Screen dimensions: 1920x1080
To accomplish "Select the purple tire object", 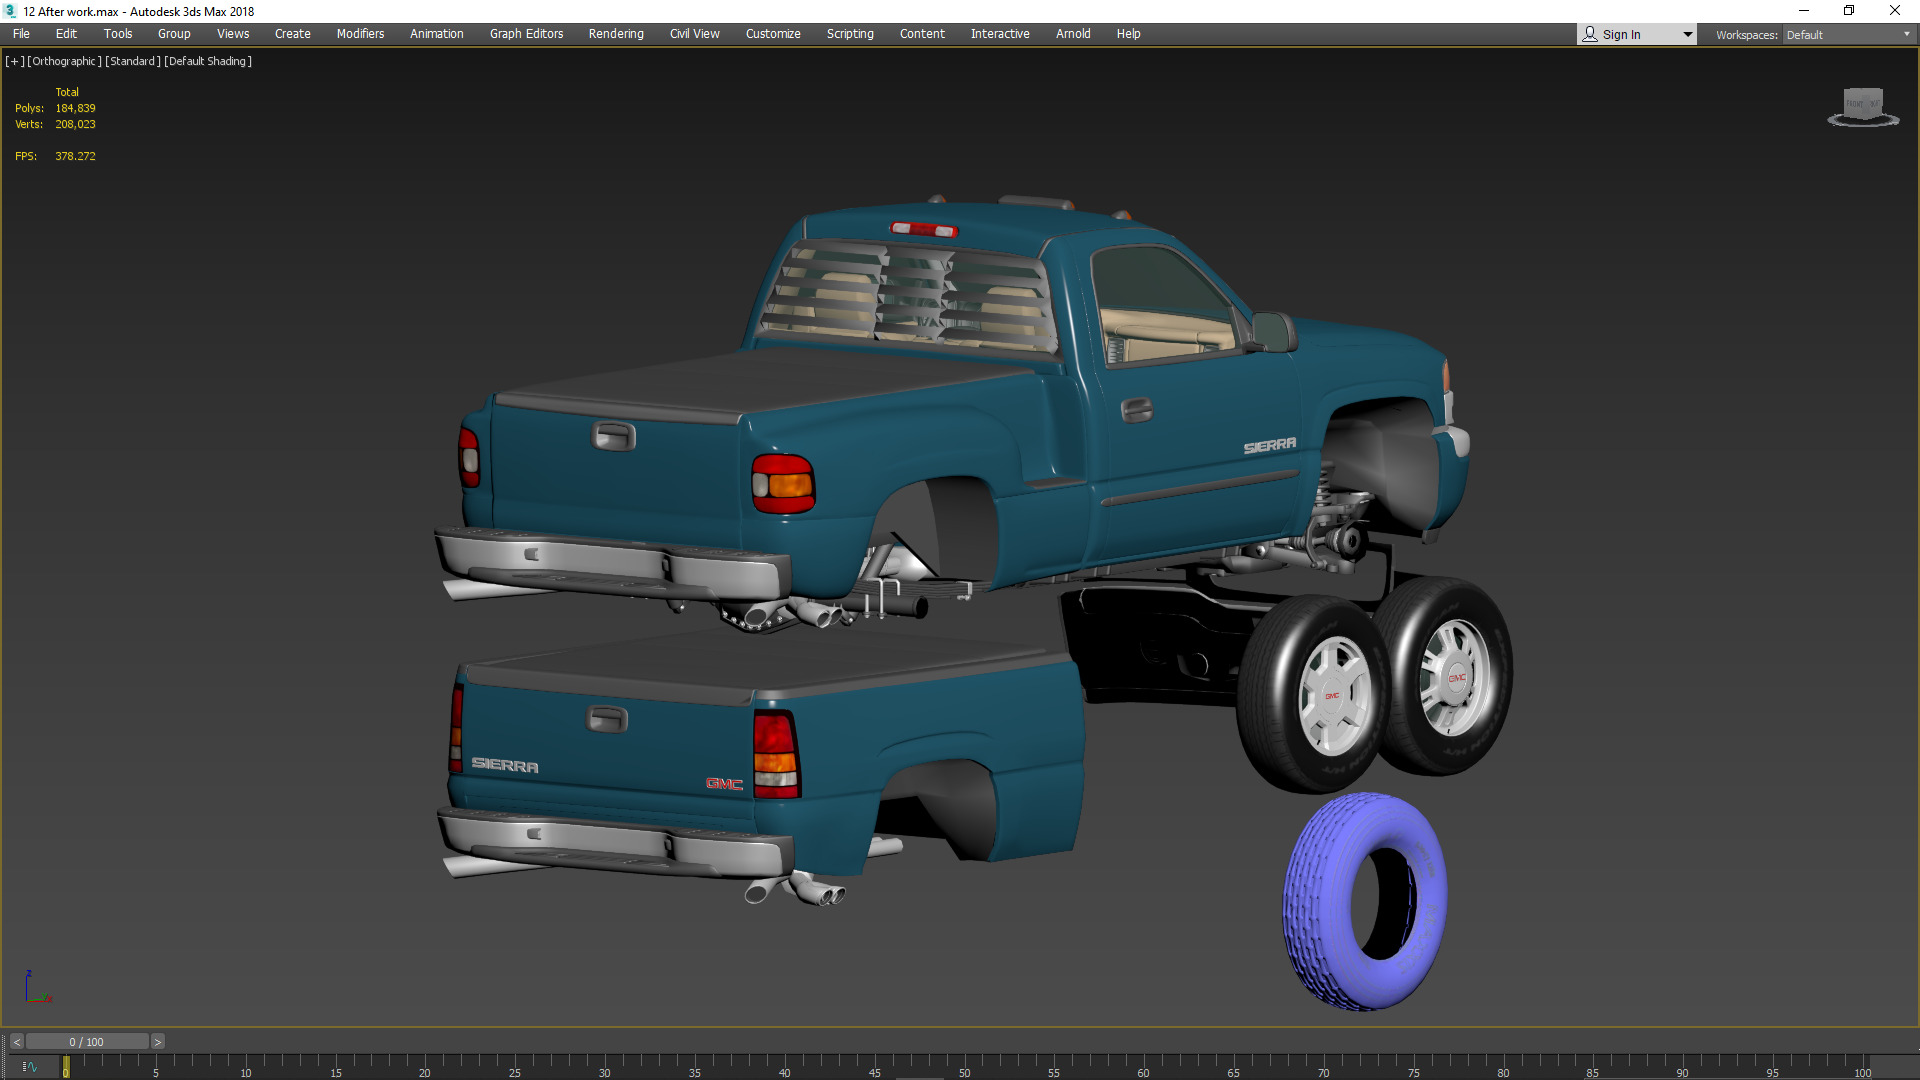I will [1322, 900].
